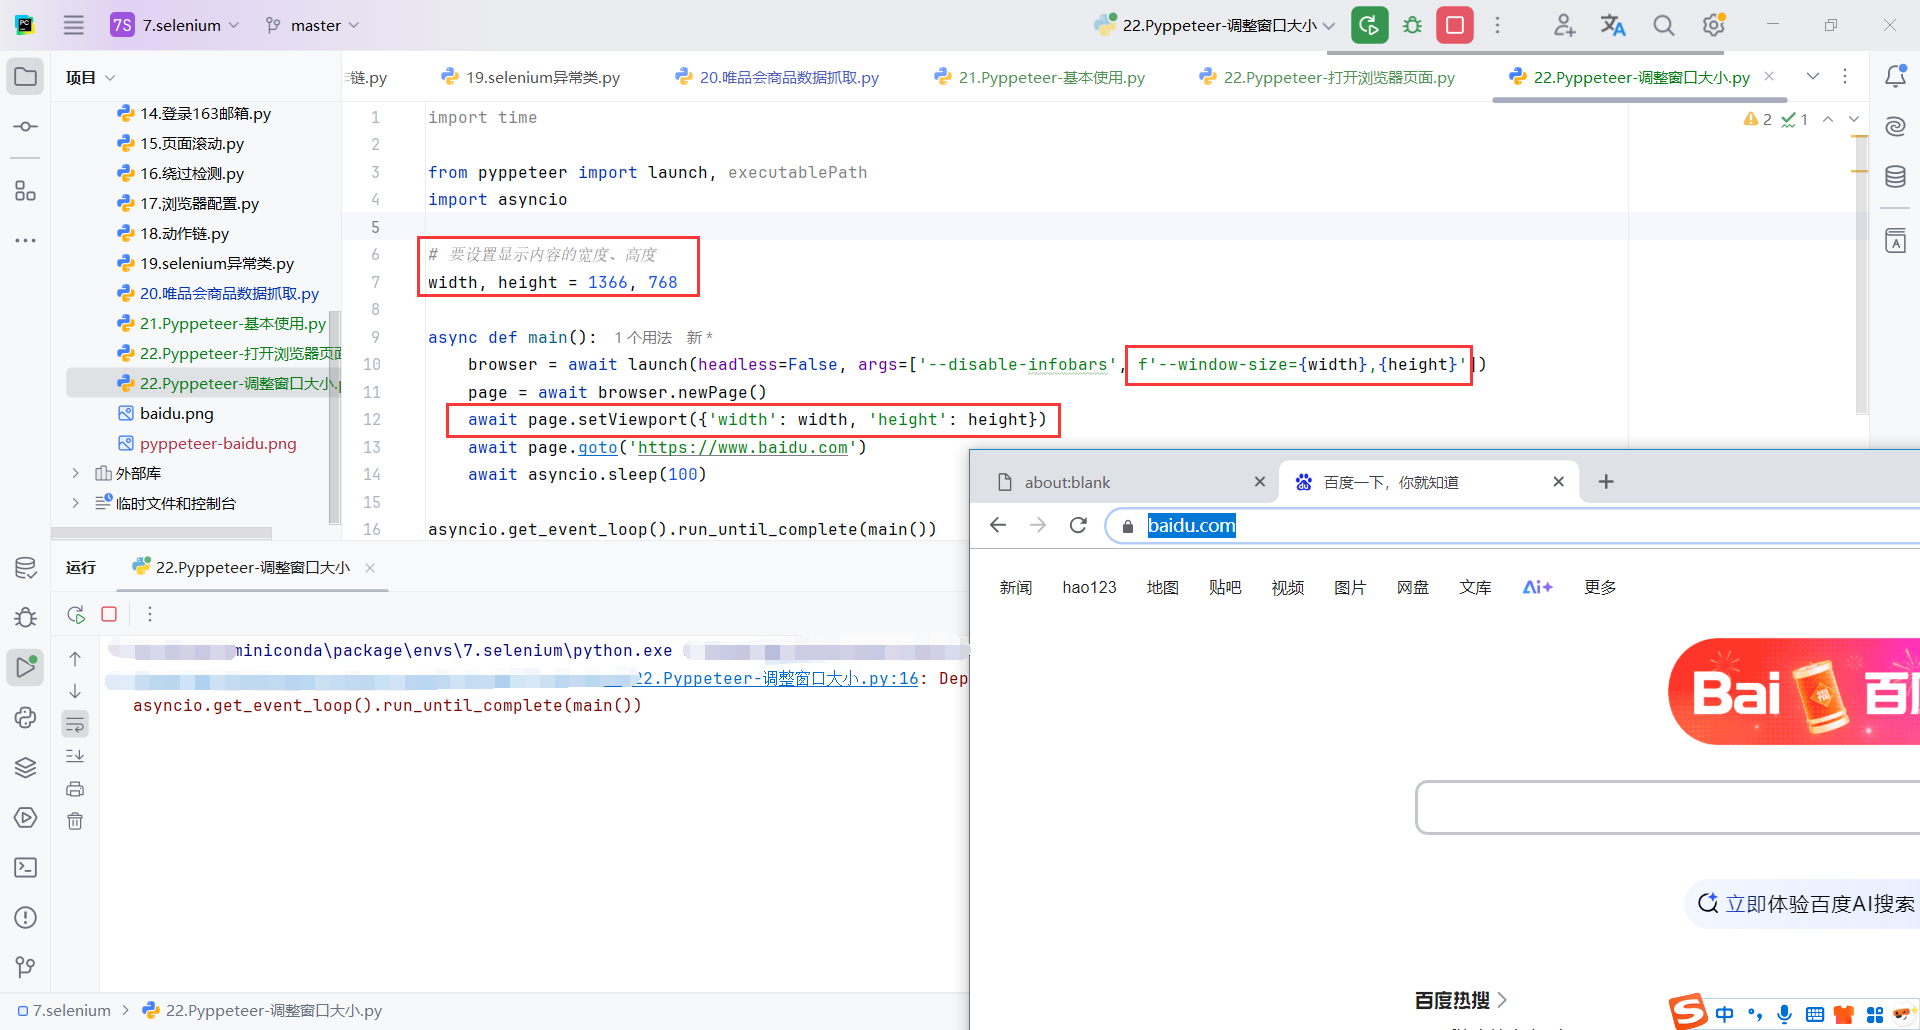The image size is (1920, 1030).
Task: Open the Python Packages layers icon
Action: pos(26,767)
